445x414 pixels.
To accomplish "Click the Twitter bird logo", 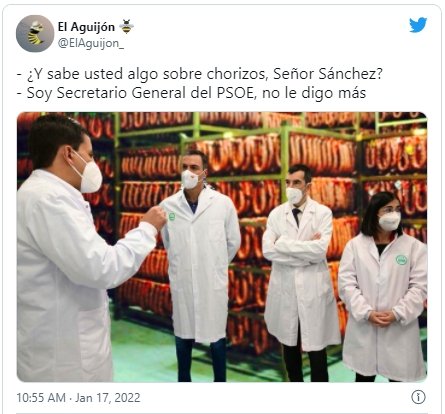I will click(418, 25).
